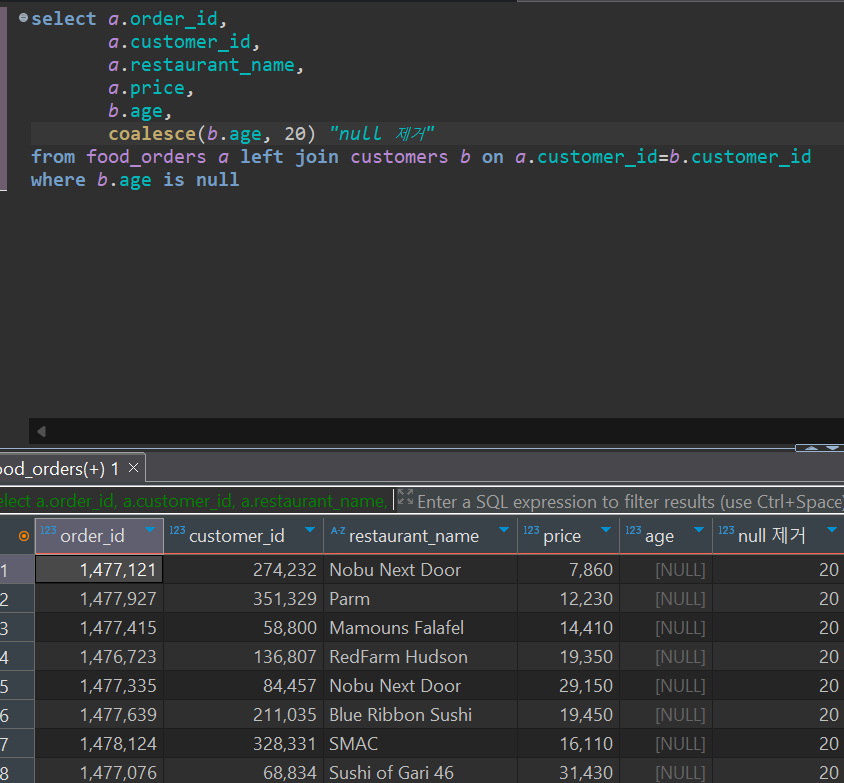This screenshot has height=783, width=844.
Task: Click the green query text in the filter bar
Action: 180,501
